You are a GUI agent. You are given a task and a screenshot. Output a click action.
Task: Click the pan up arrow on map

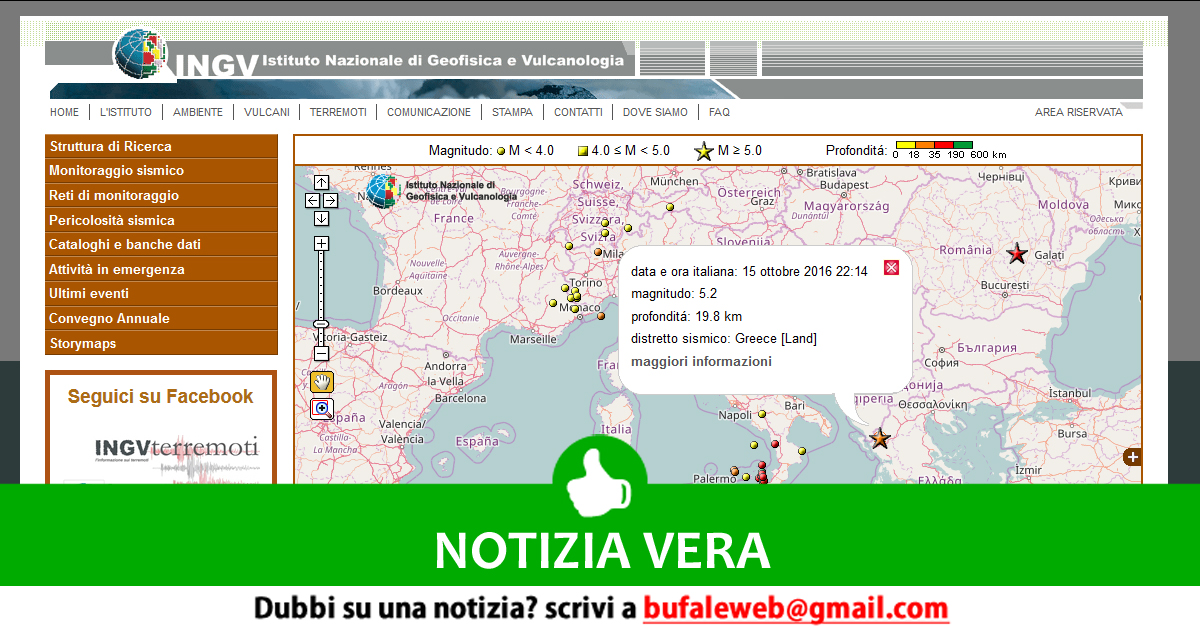321,182
